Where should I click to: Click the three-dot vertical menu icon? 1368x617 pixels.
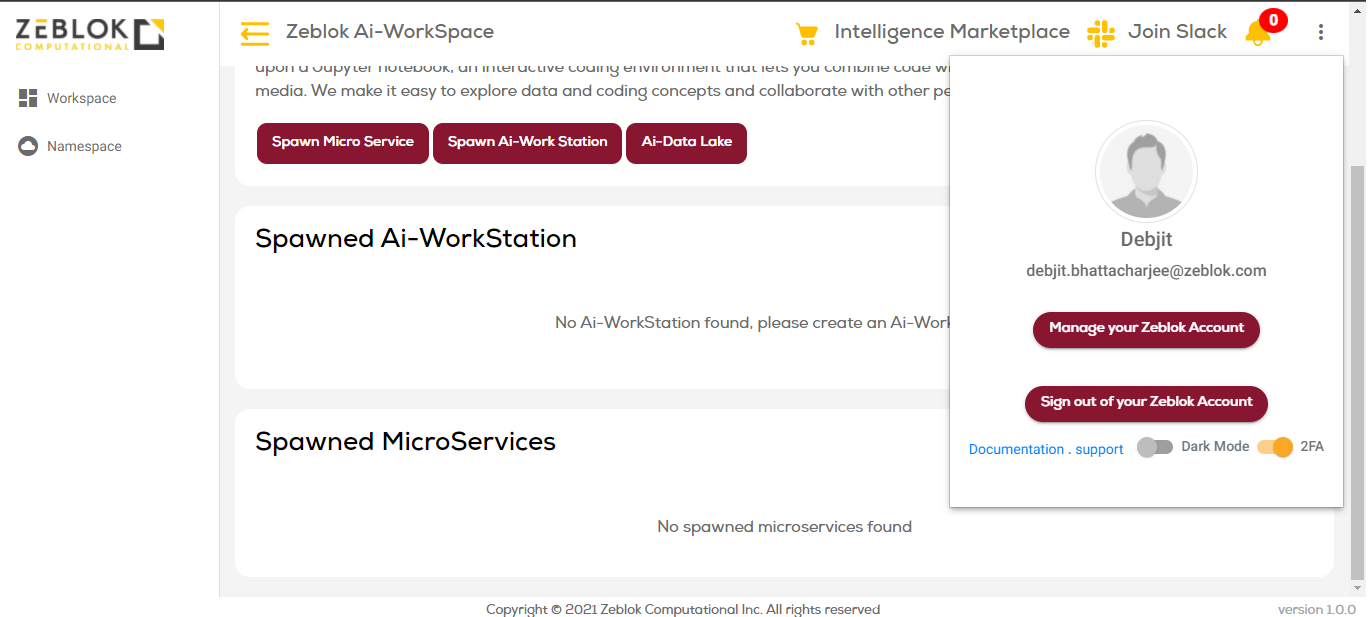1321,33
